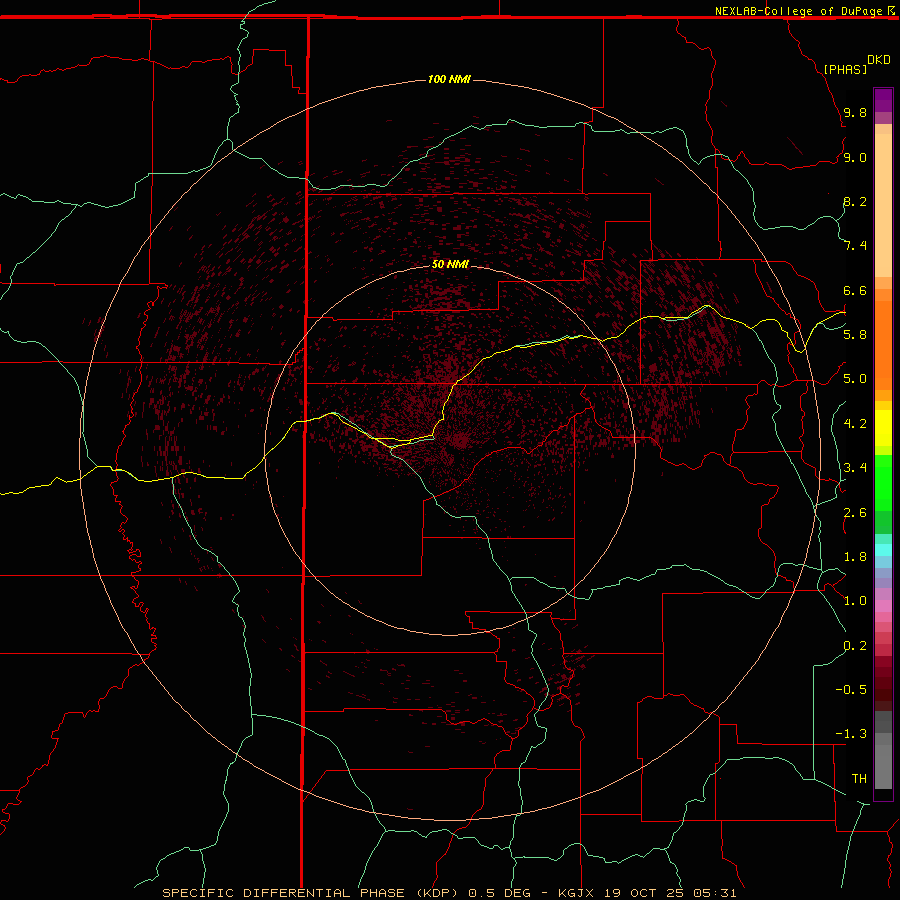Select the 5.0 value on color scale

pyautogui.click(x=855, y=379)
